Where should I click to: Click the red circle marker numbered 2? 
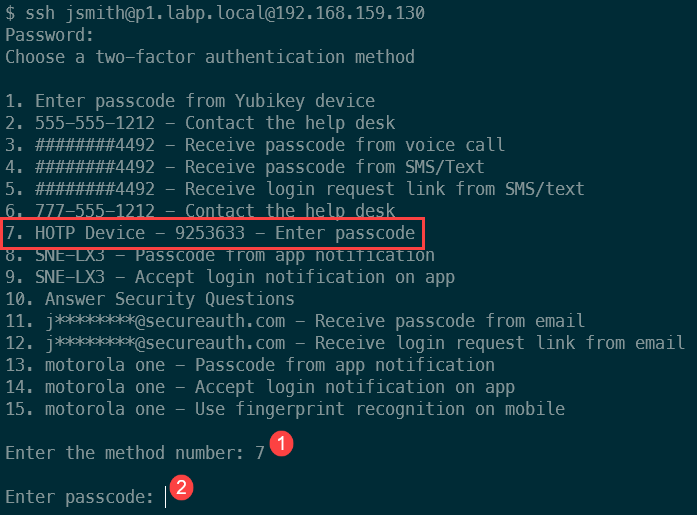pos(181,488)
